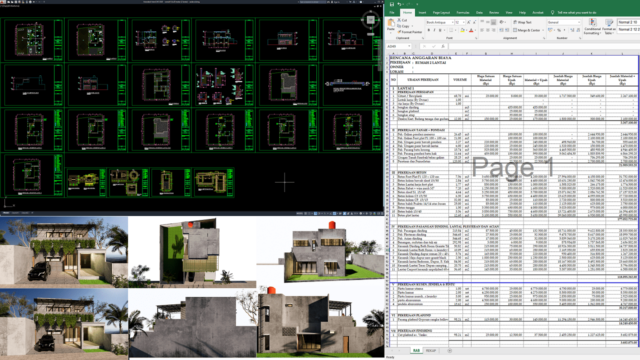Viewport: 640px width, 360px height.
Task: Click the VOLUME column header cell
Action: pyautogui.click(x=460, y=80)
